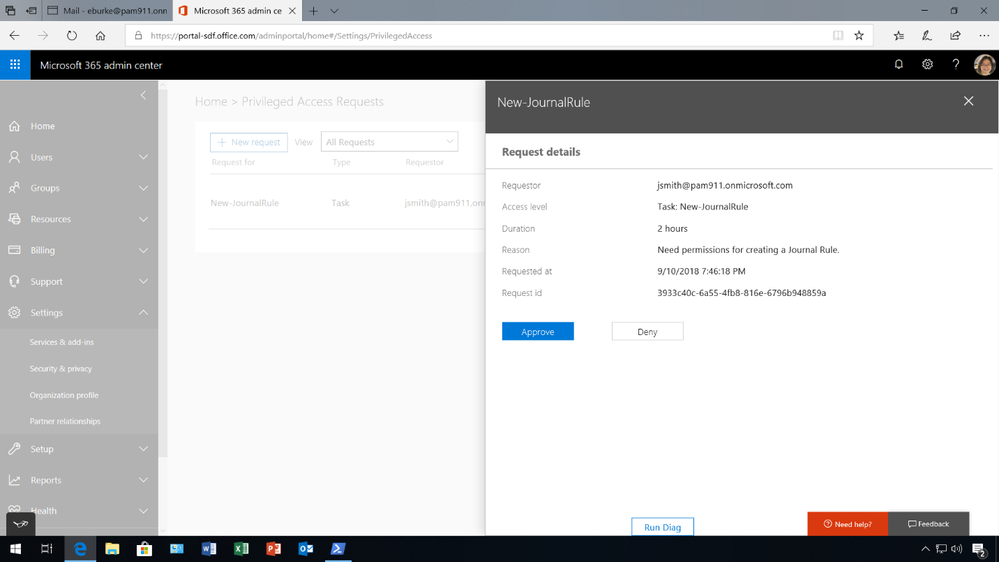Approve the New-JournalRule request

538,331
